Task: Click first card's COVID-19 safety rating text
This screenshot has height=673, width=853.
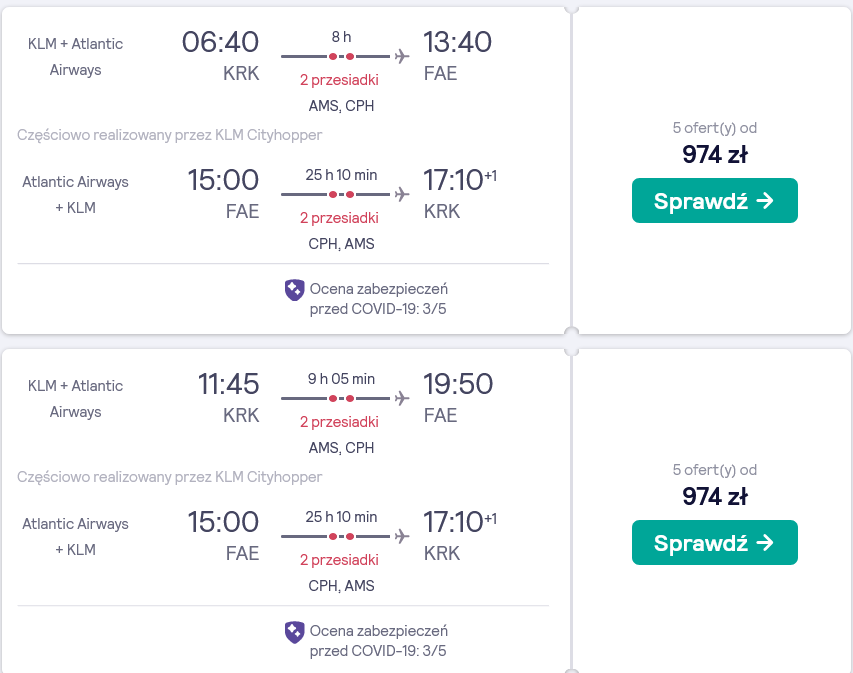Action: tap(379, 299)
